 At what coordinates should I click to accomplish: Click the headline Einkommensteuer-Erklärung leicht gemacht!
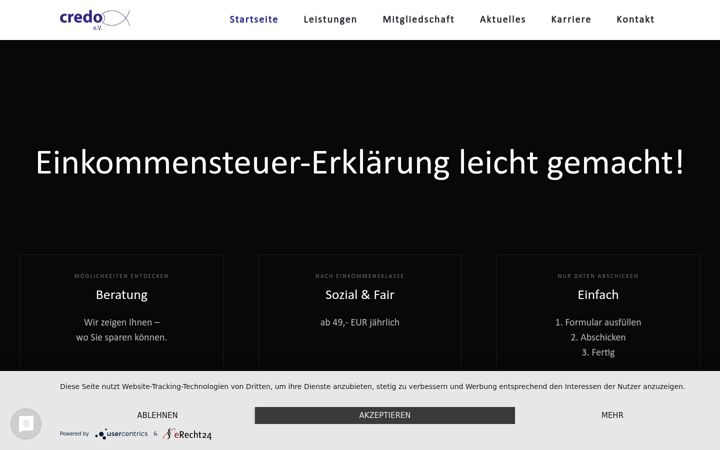pyautogui.click(x=360, y=163)
